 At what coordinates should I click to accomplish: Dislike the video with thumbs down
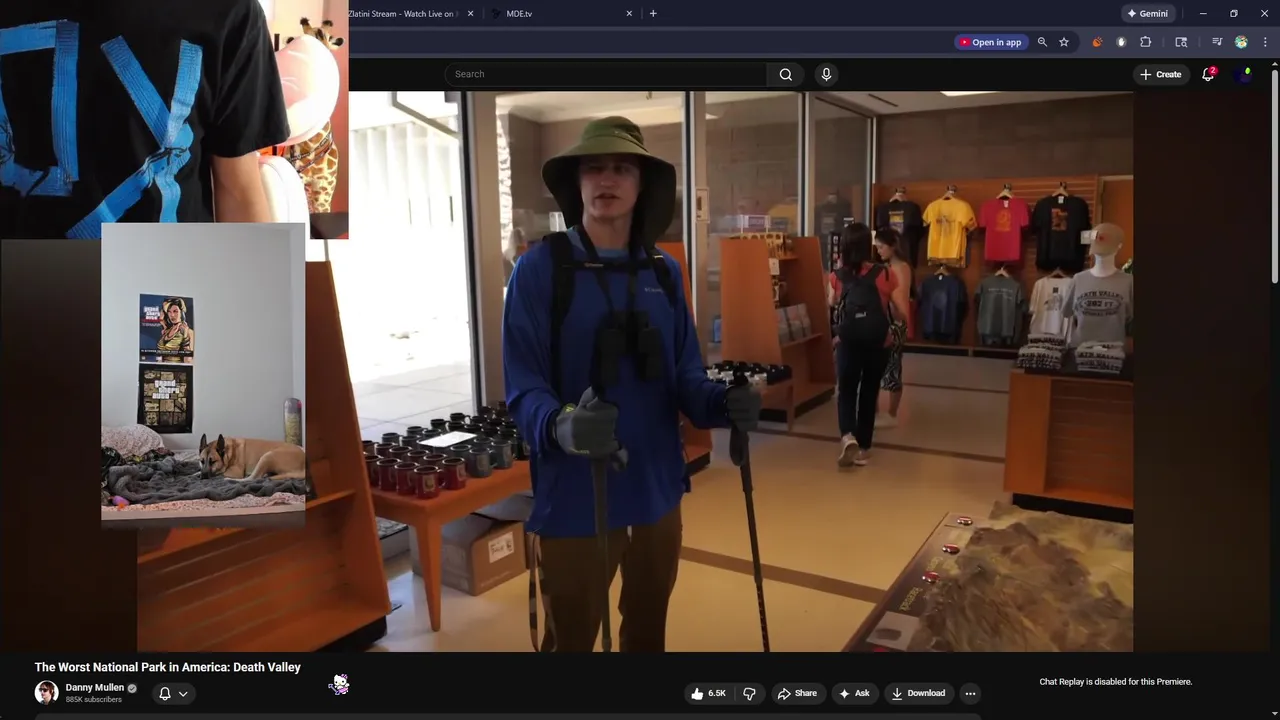(750, 693)
